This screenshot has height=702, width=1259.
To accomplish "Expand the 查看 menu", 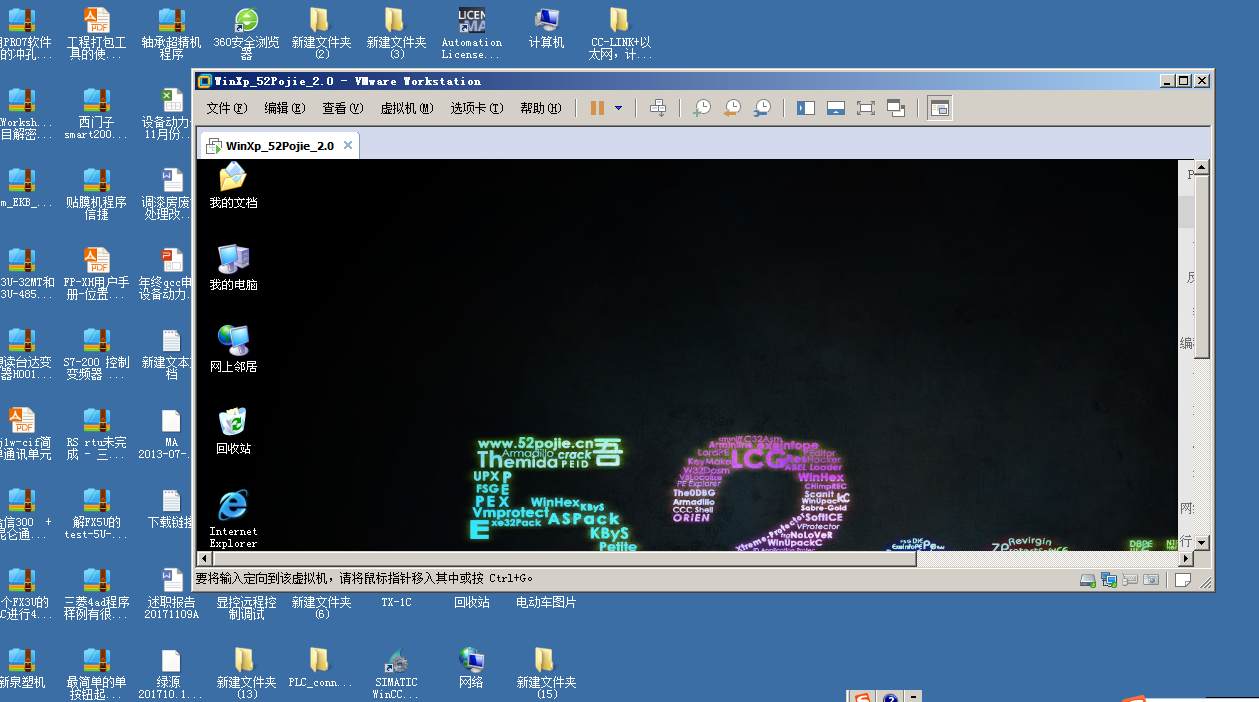I will [x=342, y=108].
